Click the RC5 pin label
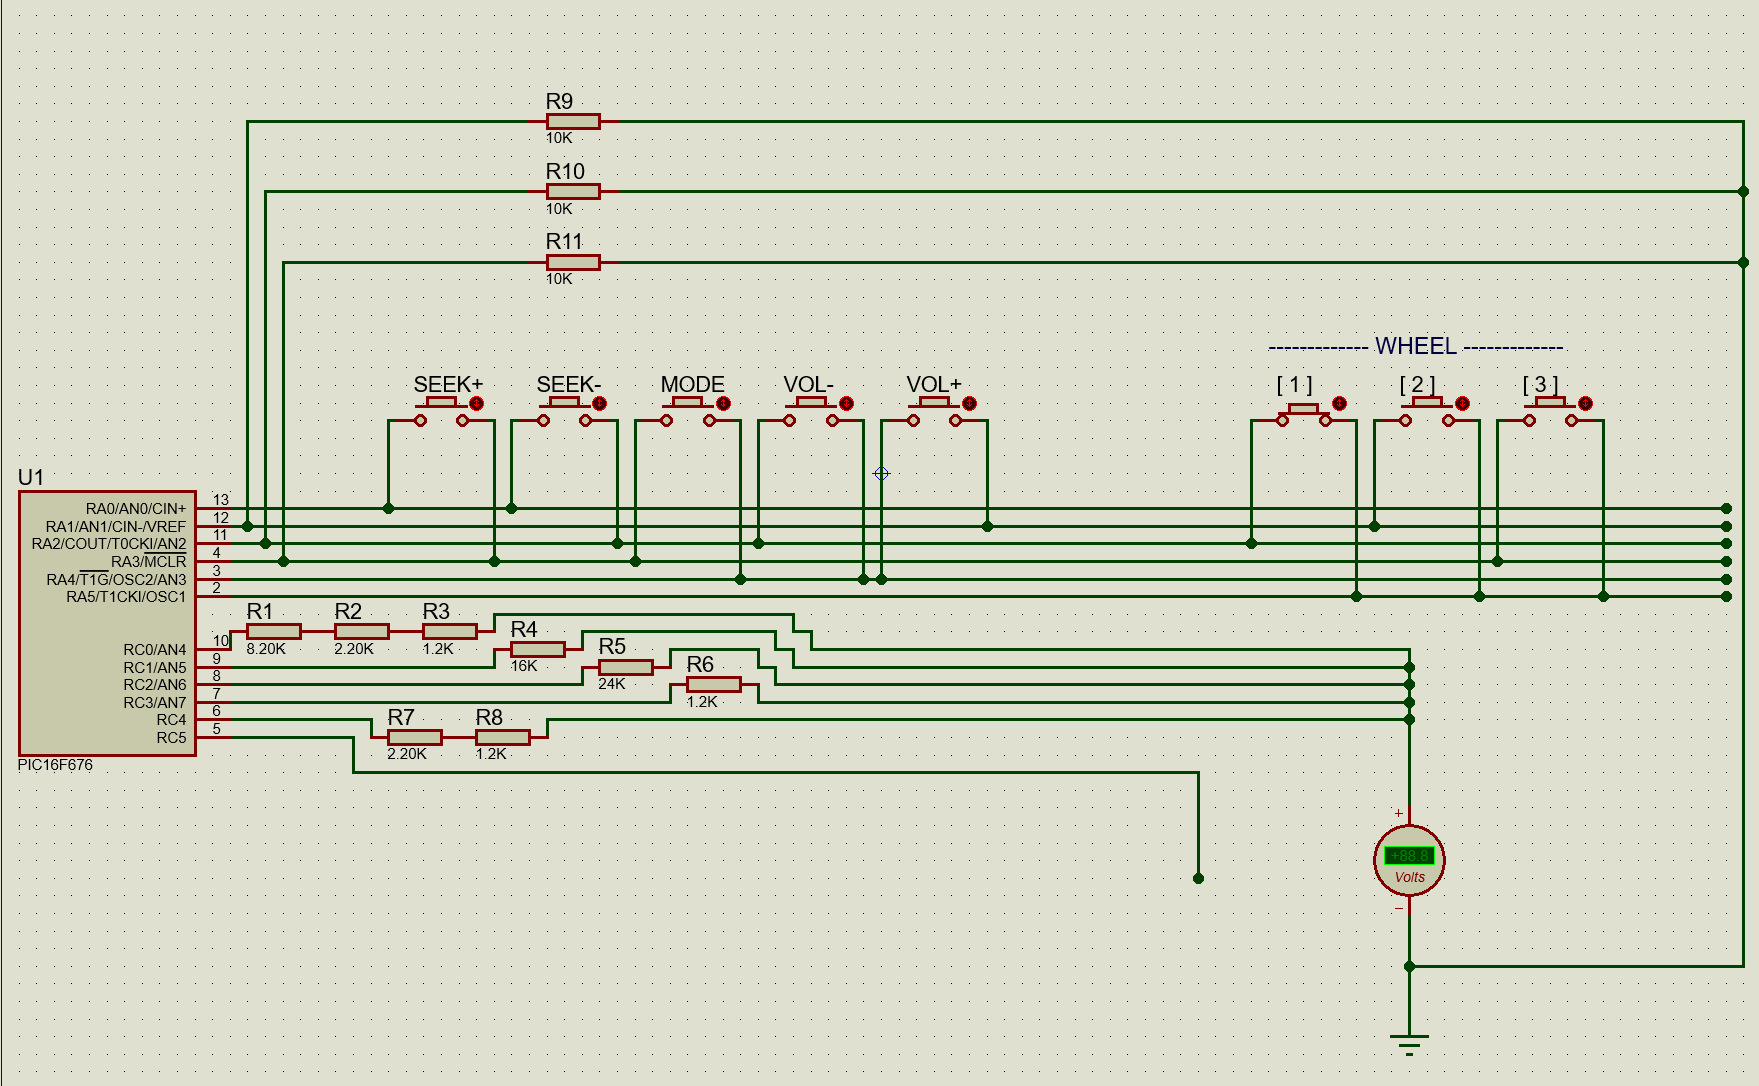This screenshot has width=1759, height=1086. coord(171,738)
